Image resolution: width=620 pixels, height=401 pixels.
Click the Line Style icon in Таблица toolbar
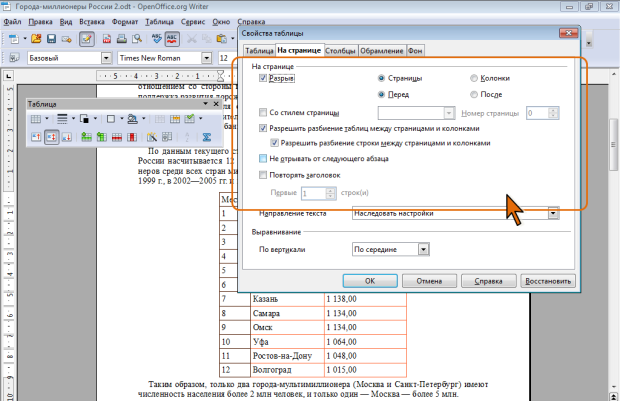click(x=62, y=119)
